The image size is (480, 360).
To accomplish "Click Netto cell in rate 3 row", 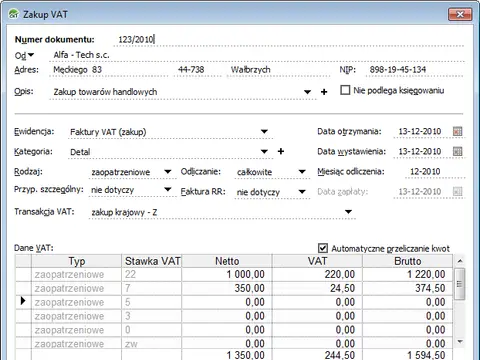I will 227,316.
